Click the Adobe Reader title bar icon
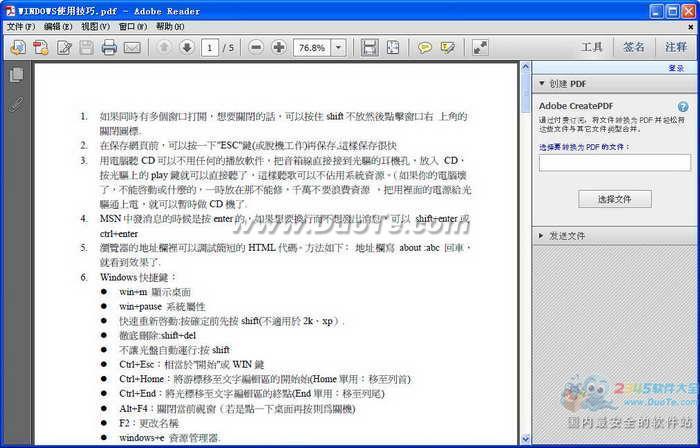This screenshot has width=700, height=448. [x=10, y=11]
